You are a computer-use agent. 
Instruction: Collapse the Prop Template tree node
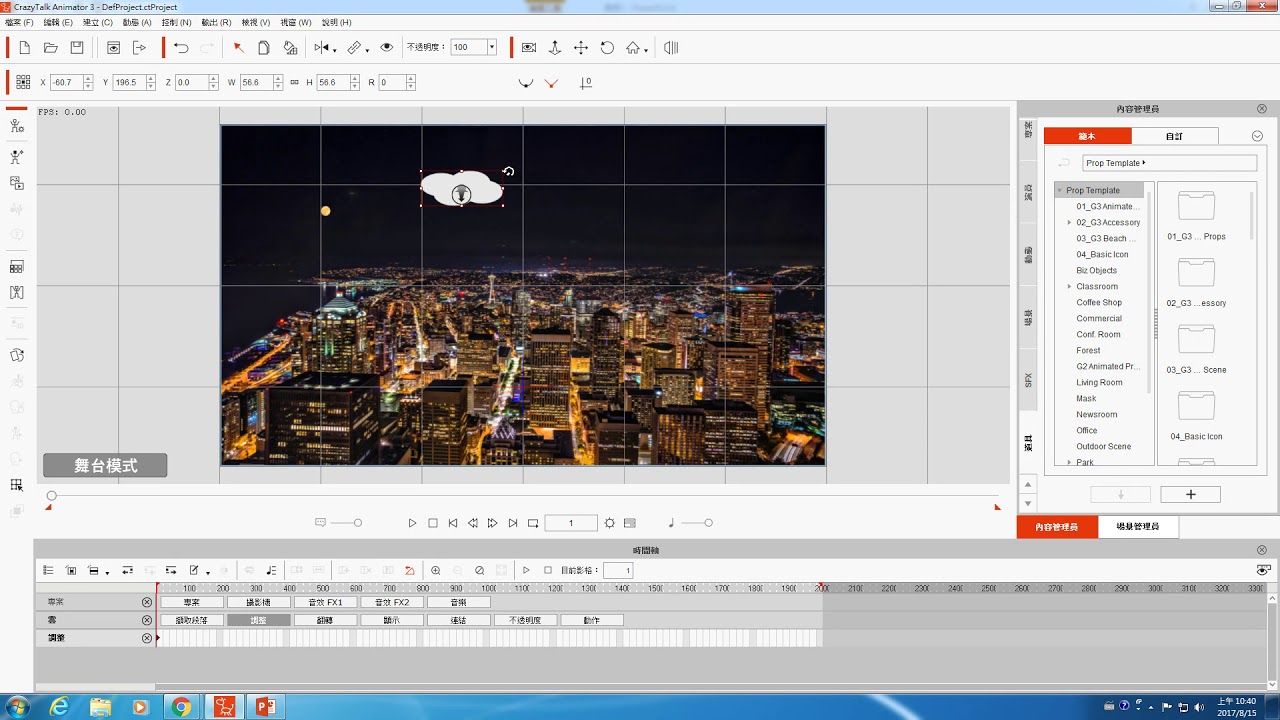[x=1060, y=190]
